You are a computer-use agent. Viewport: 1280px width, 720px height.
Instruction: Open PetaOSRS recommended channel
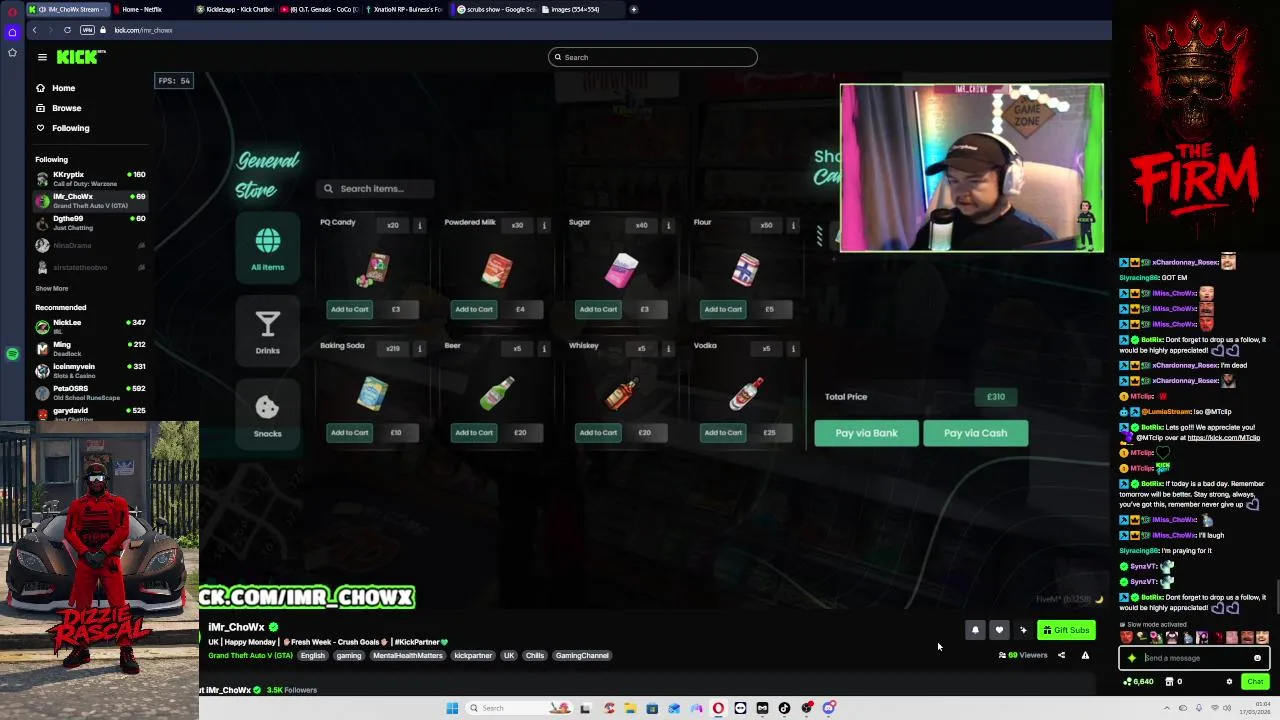tap(90, 392)
